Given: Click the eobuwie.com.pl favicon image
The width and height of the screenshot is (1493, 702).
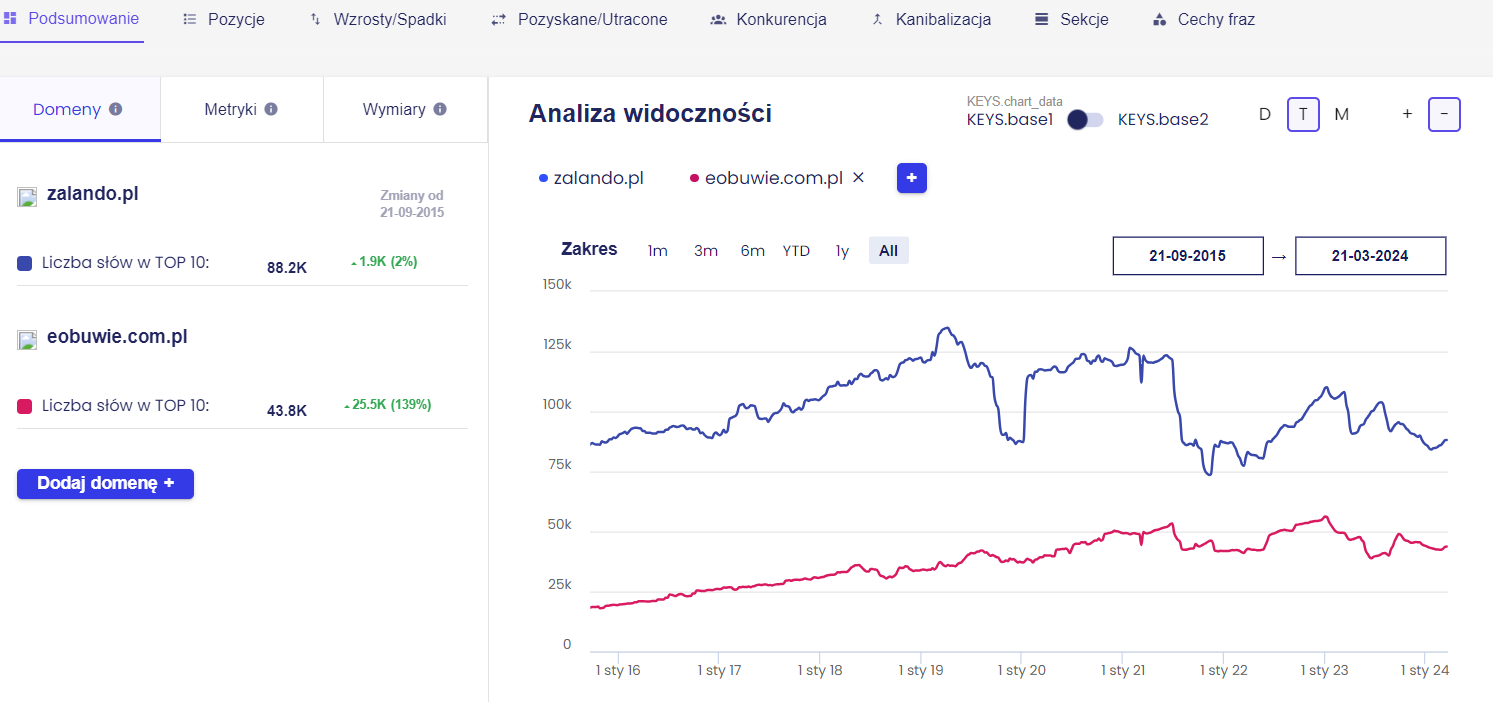Looking at the screenshot, I should tap(27, 339).
